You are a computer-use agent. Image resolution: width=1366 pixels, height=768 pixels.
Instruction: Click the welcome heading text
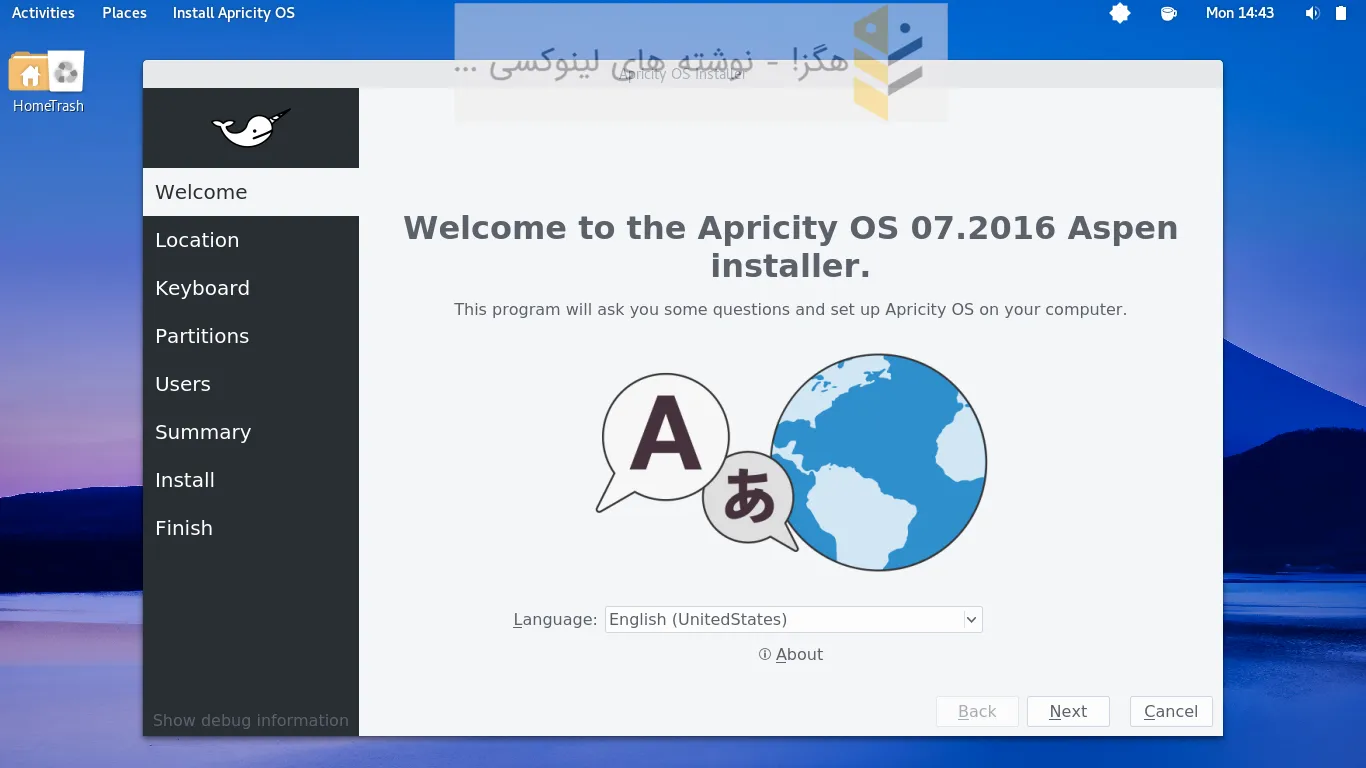click(x=790, y=247)
